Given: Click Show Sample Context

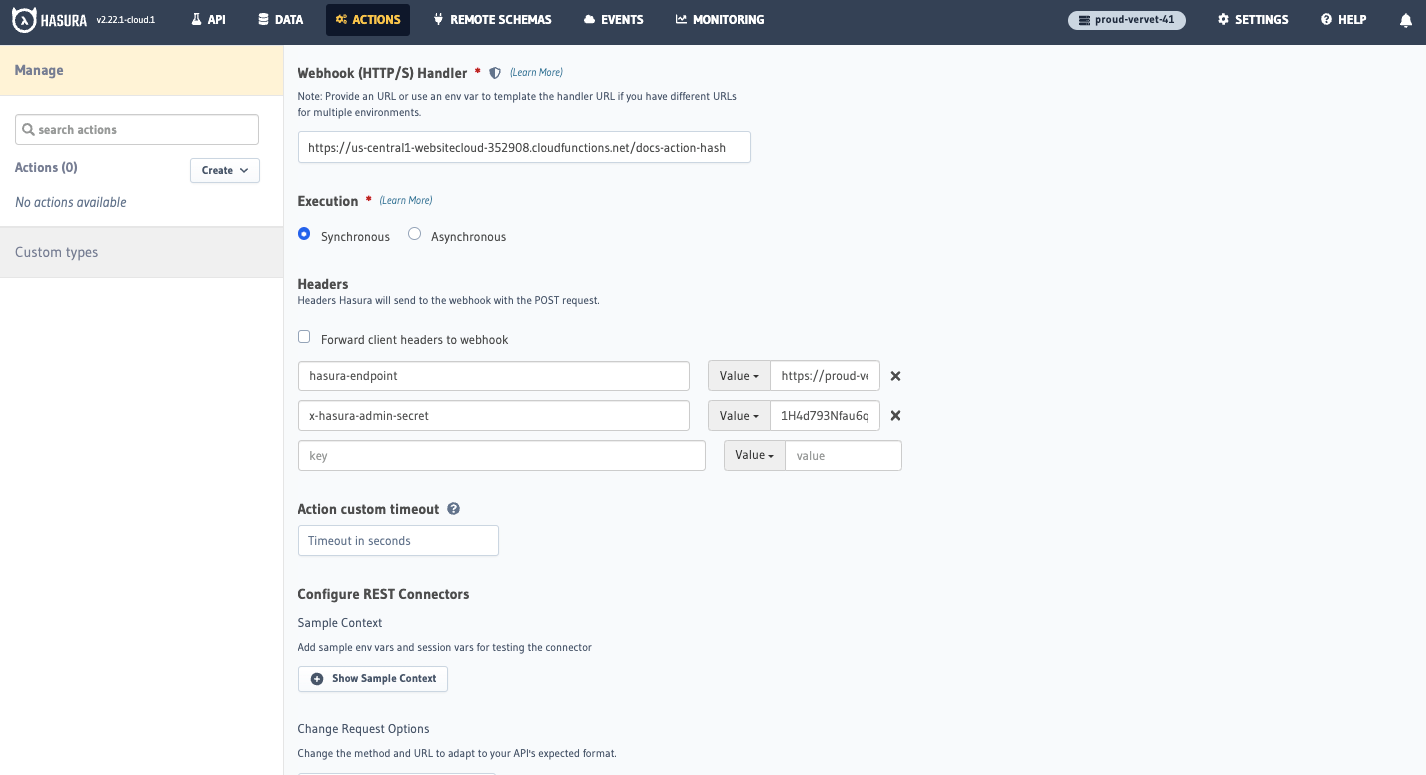Looking at the screenshot, I should (372, 678).
